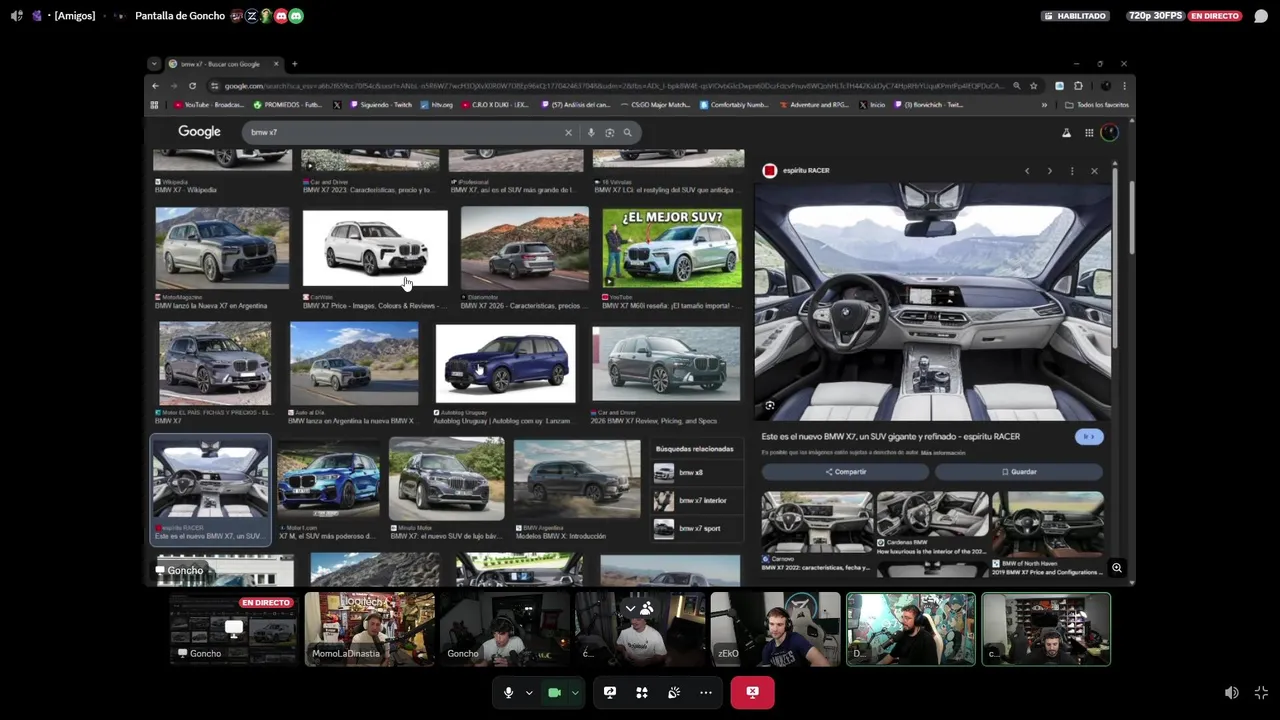
Task: Open the Comfortably Numb bookmark
Action: pos(734,105)
